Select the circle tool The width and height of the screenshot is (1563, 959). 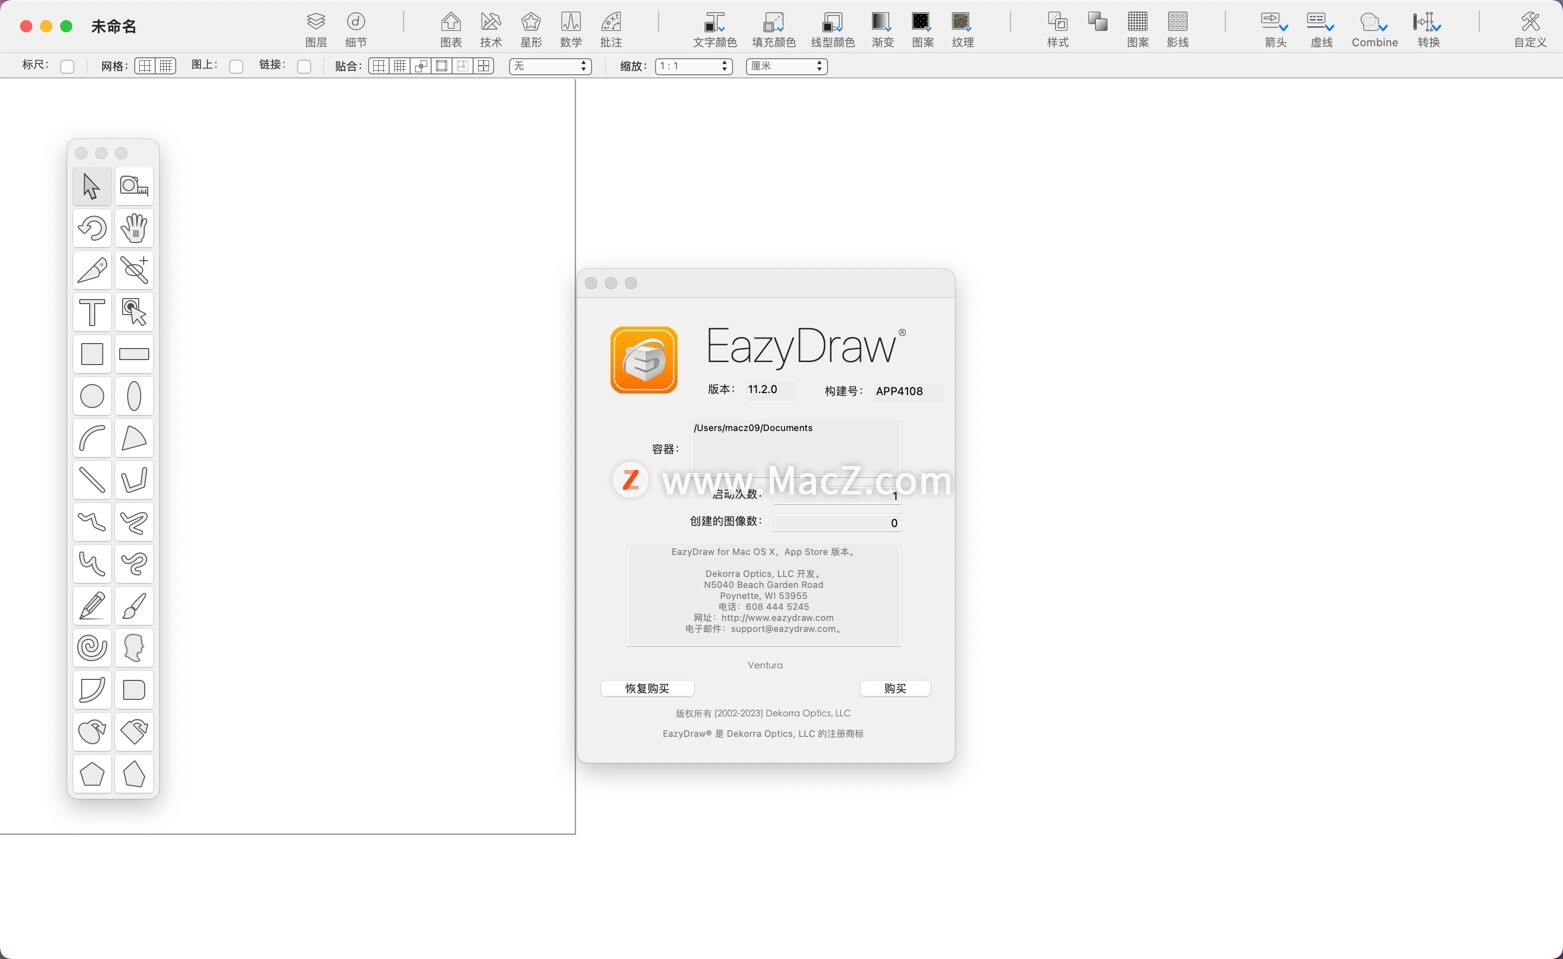(x=92, y=396)
